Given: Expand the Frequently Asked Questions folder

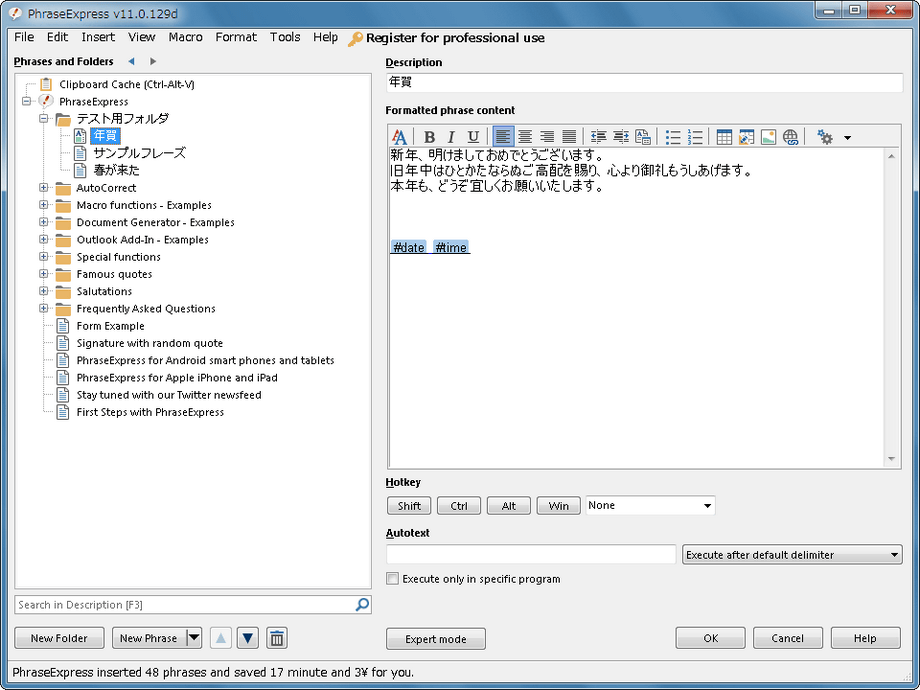Looking at the screenshot, I should pyautogui.click(x=44, y=308).
